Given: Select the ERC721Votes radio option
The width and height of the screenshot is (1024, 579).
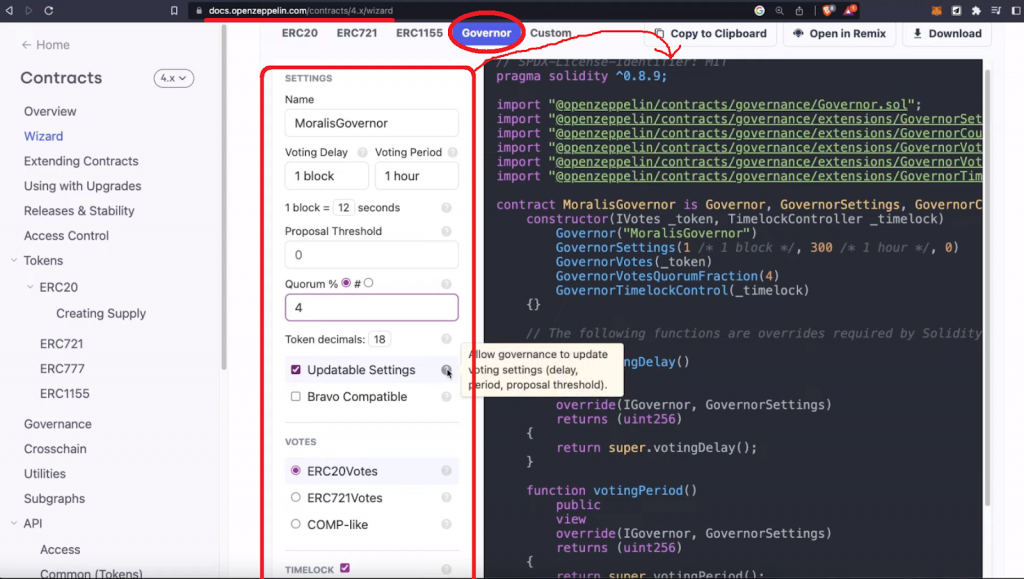Looking at the screenshot, I should click(x=296, y=497).
